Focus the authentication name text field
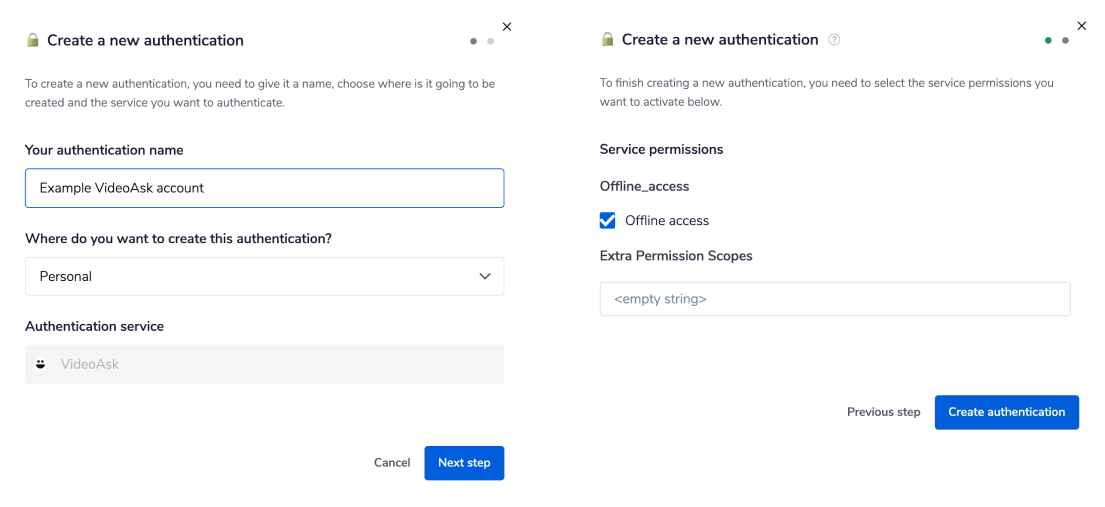The width and height of the screenshot is (1105, 507). pyautogui.click(x=264, y=188)
